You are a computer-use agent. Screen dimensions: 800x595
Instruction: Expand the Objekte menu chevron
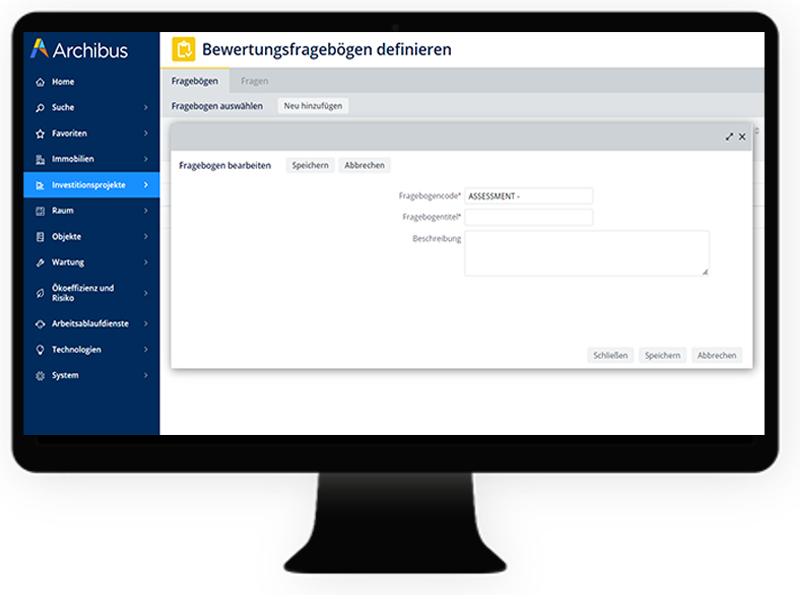pos(146,236)
